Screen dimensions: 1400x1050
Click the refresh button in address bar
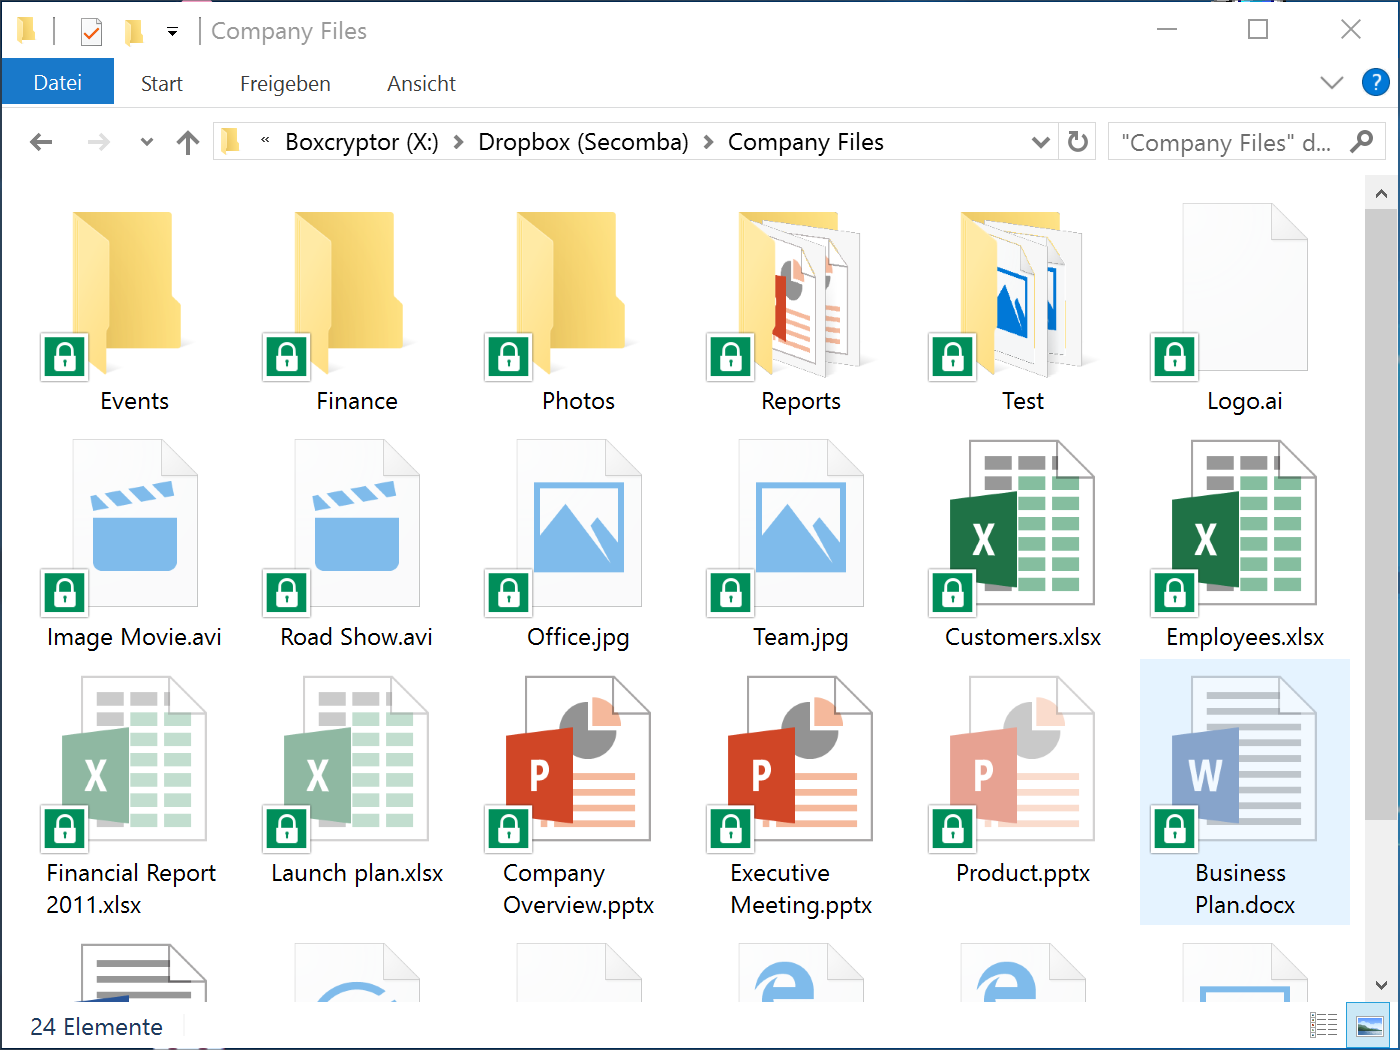[x=1077, y=142]
